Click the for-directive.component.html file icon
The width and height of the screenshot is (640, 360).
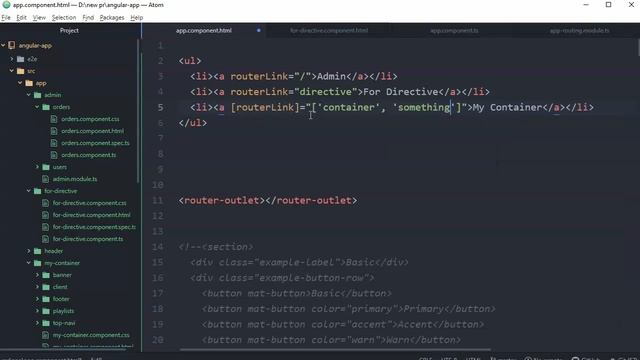pyautogui.click(x=45, y=215)
